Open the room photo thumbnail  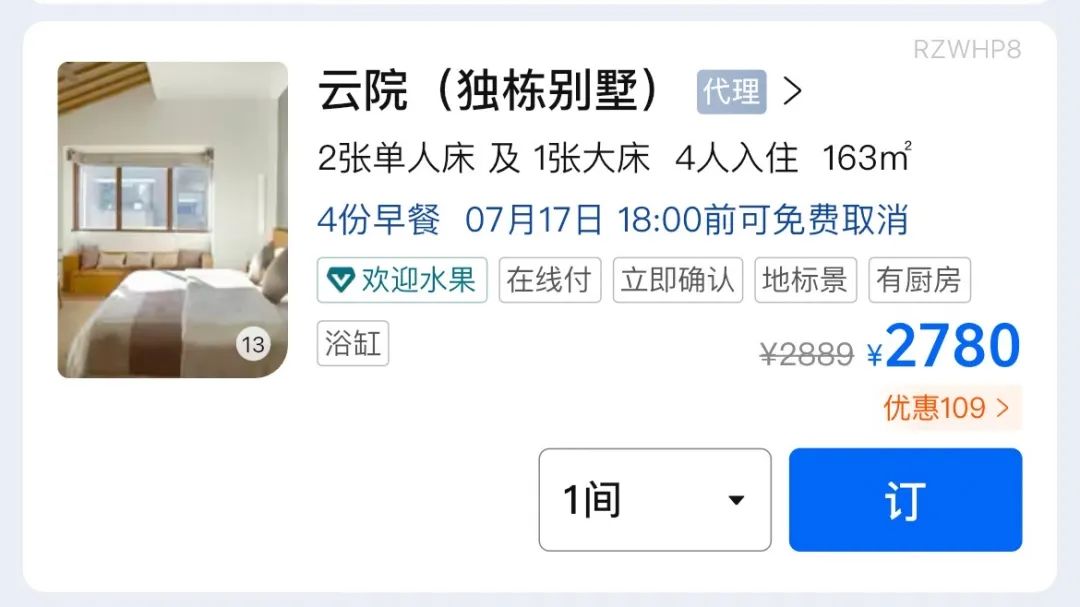point(172,220)
